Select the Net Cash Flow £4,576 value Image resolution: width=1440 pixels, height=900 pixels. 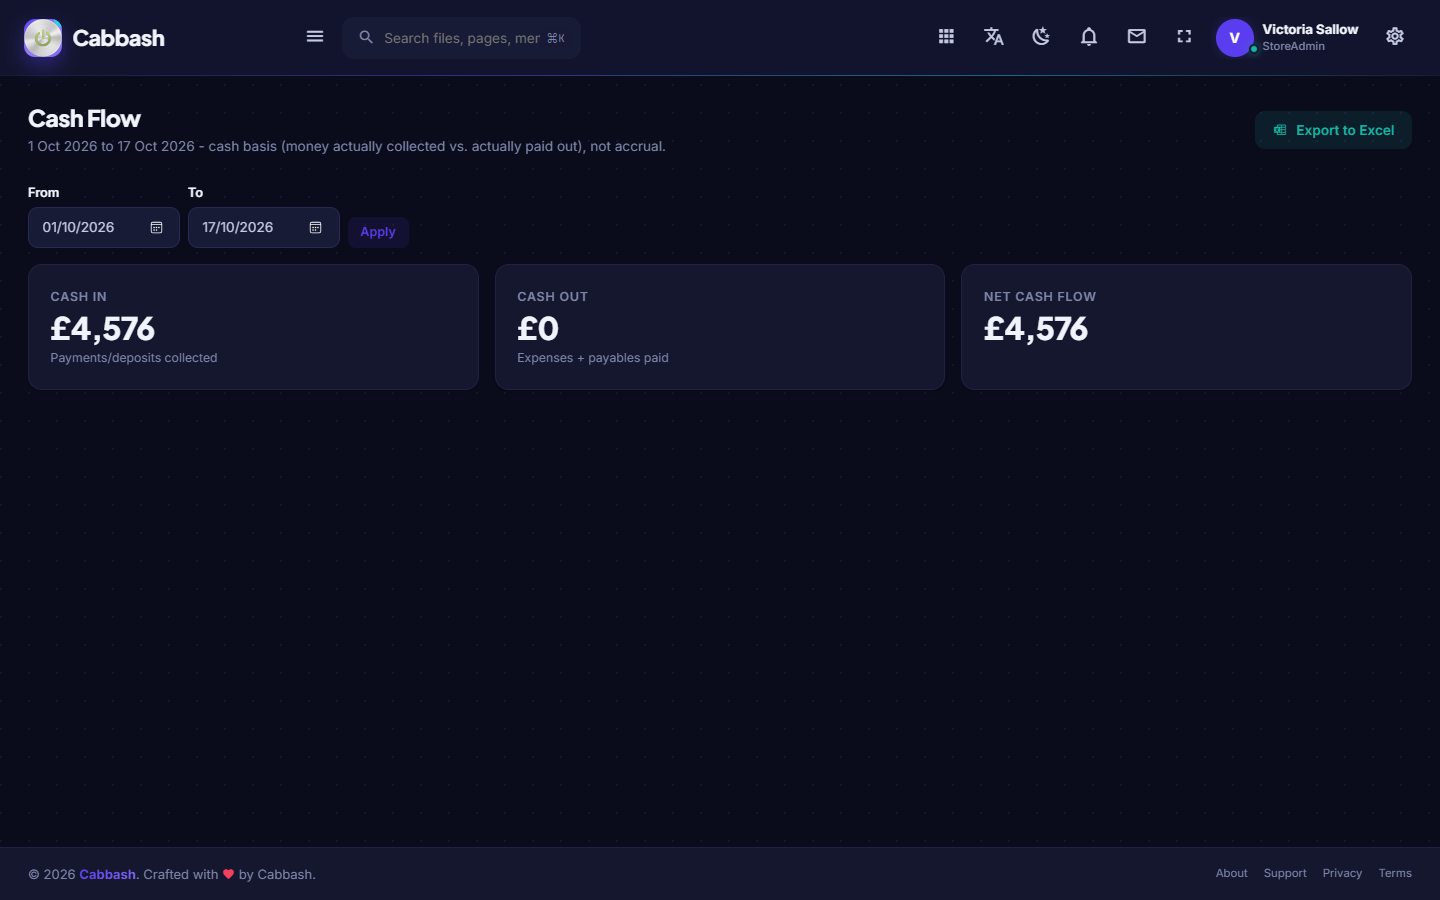click(x=1036, y=329)
